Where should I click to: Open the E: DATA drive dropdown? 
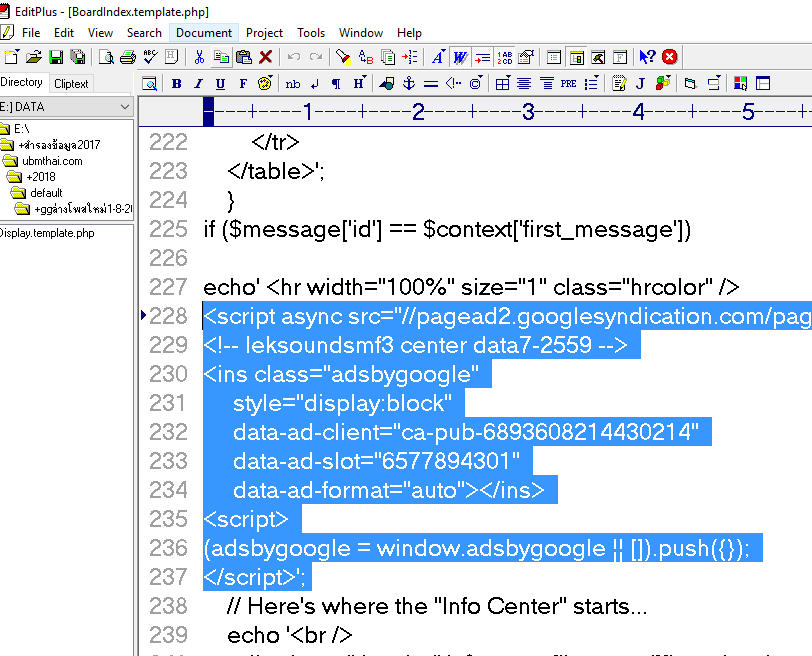(124, 106)
